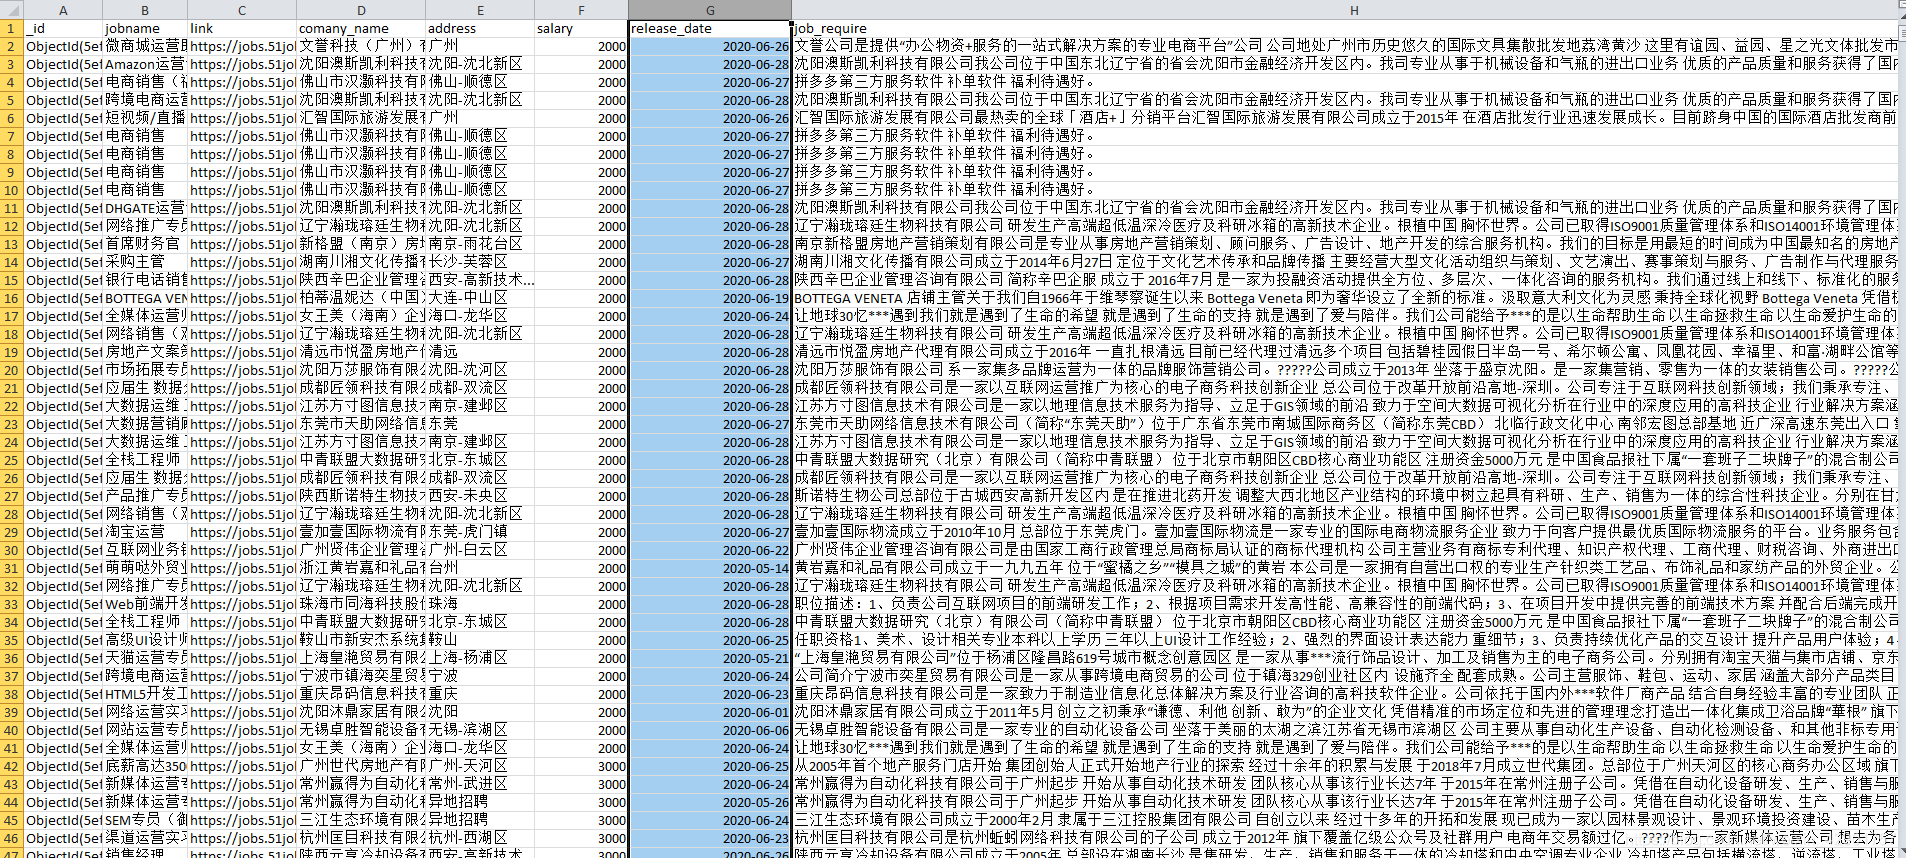1906x858 pixels.
Task: Select the address cell 大连-中山区
Action: (x=480, y=298)
